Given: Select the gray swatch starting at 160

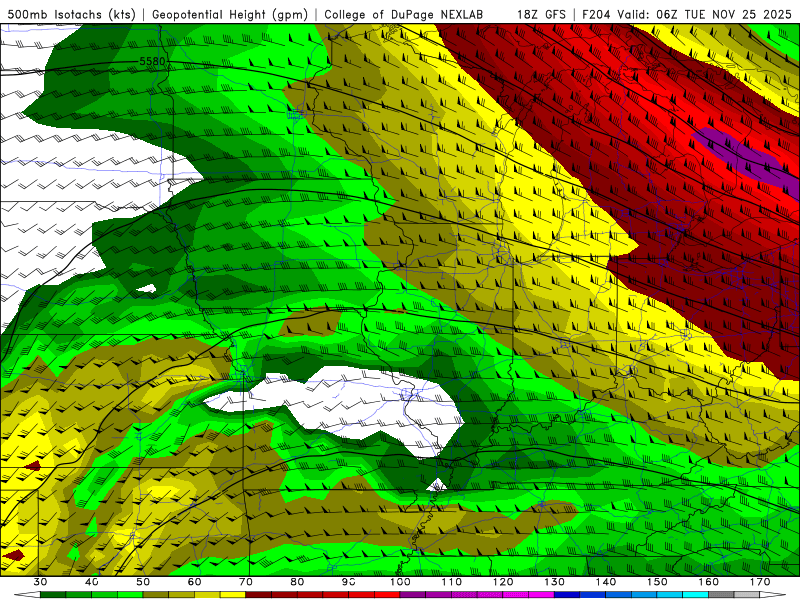Looking at the screenshot, I should 721,595.
